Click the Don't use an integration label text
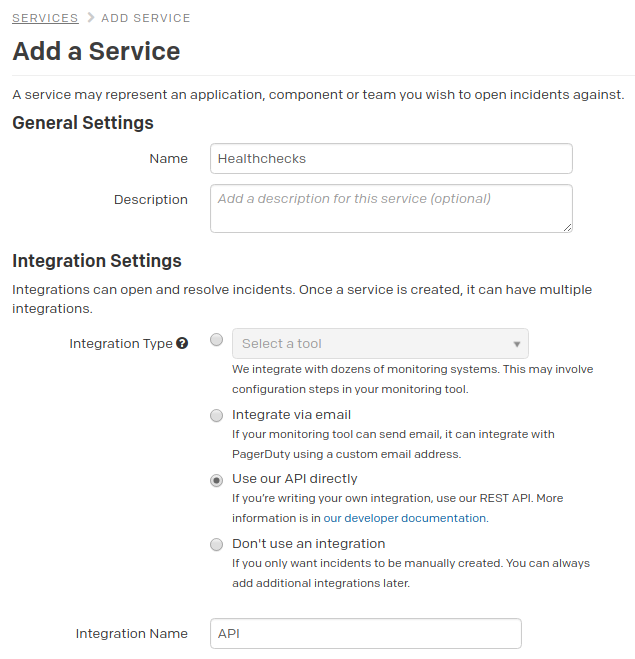The image size is (635, 659). pos(308,544)
